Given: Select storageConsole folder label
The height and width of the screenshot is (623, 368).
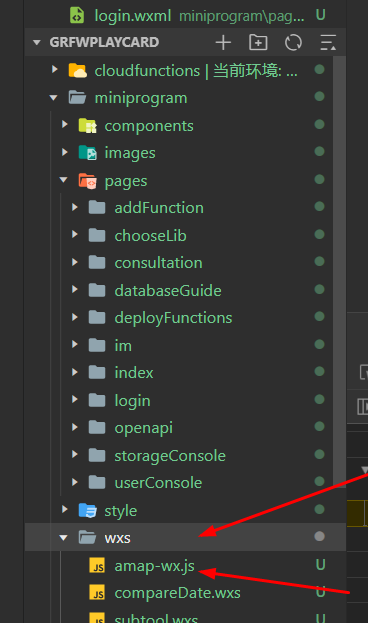Looking at the screenshot, I should point(170,456).
